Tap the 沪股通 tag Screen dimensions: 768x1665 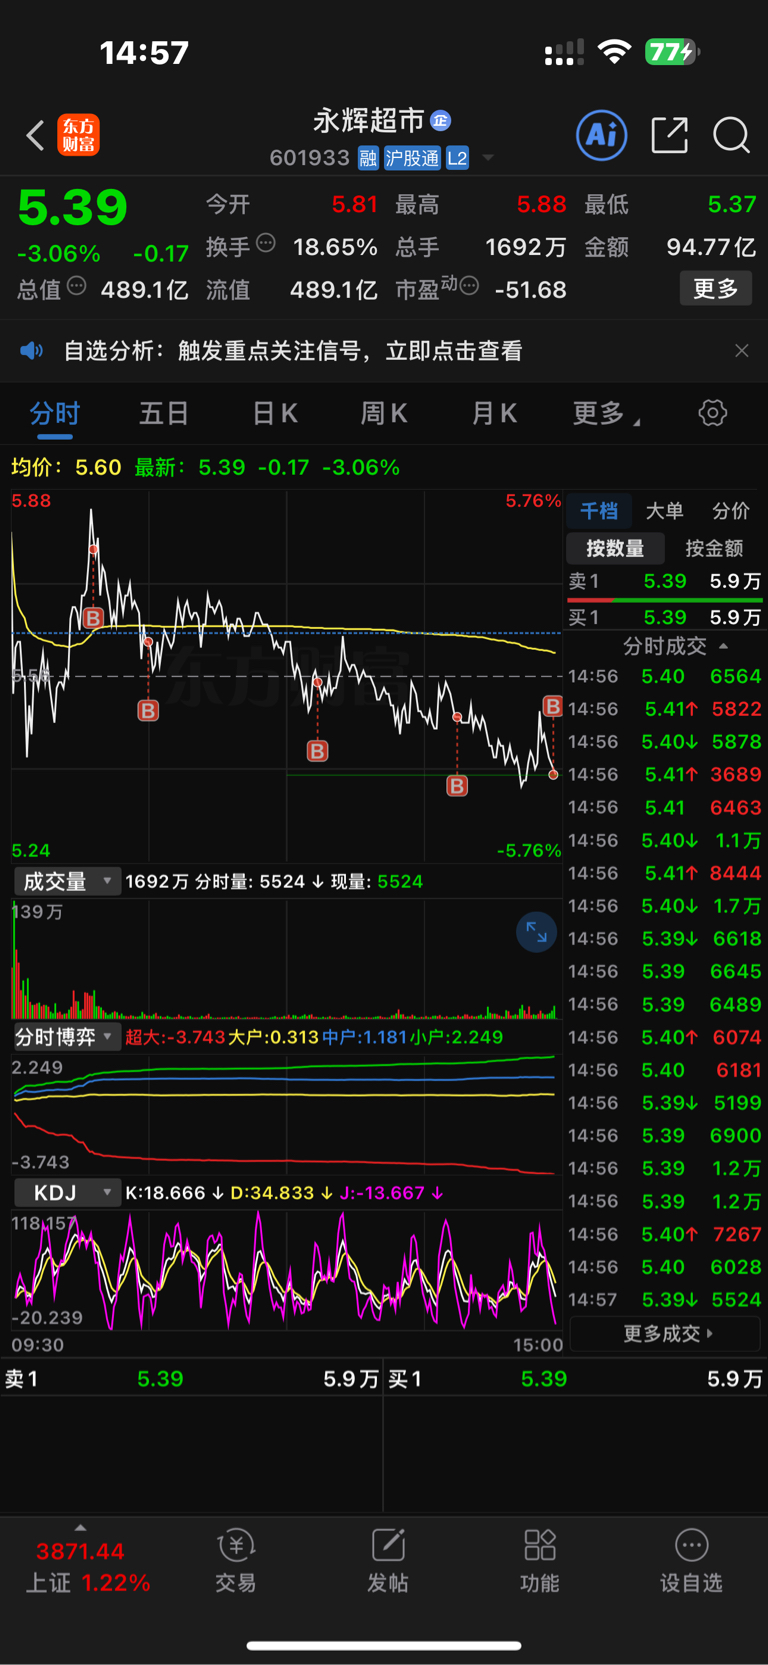[412, 158]
